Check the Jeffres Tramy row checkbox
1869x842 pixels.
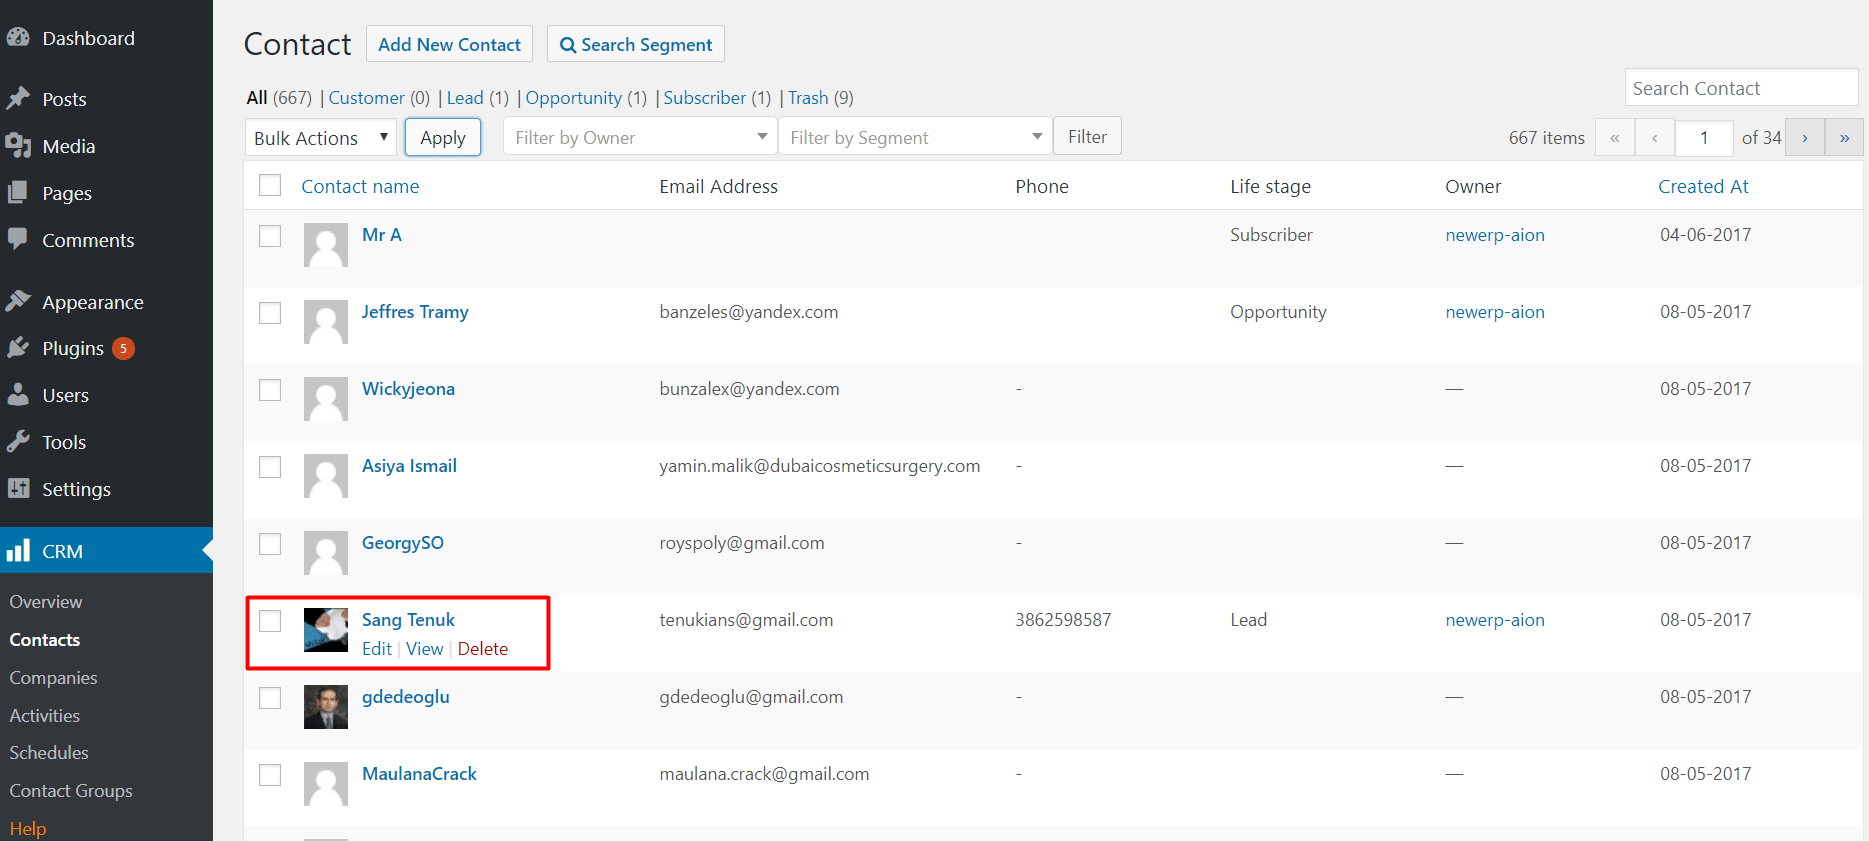point(270,313)
